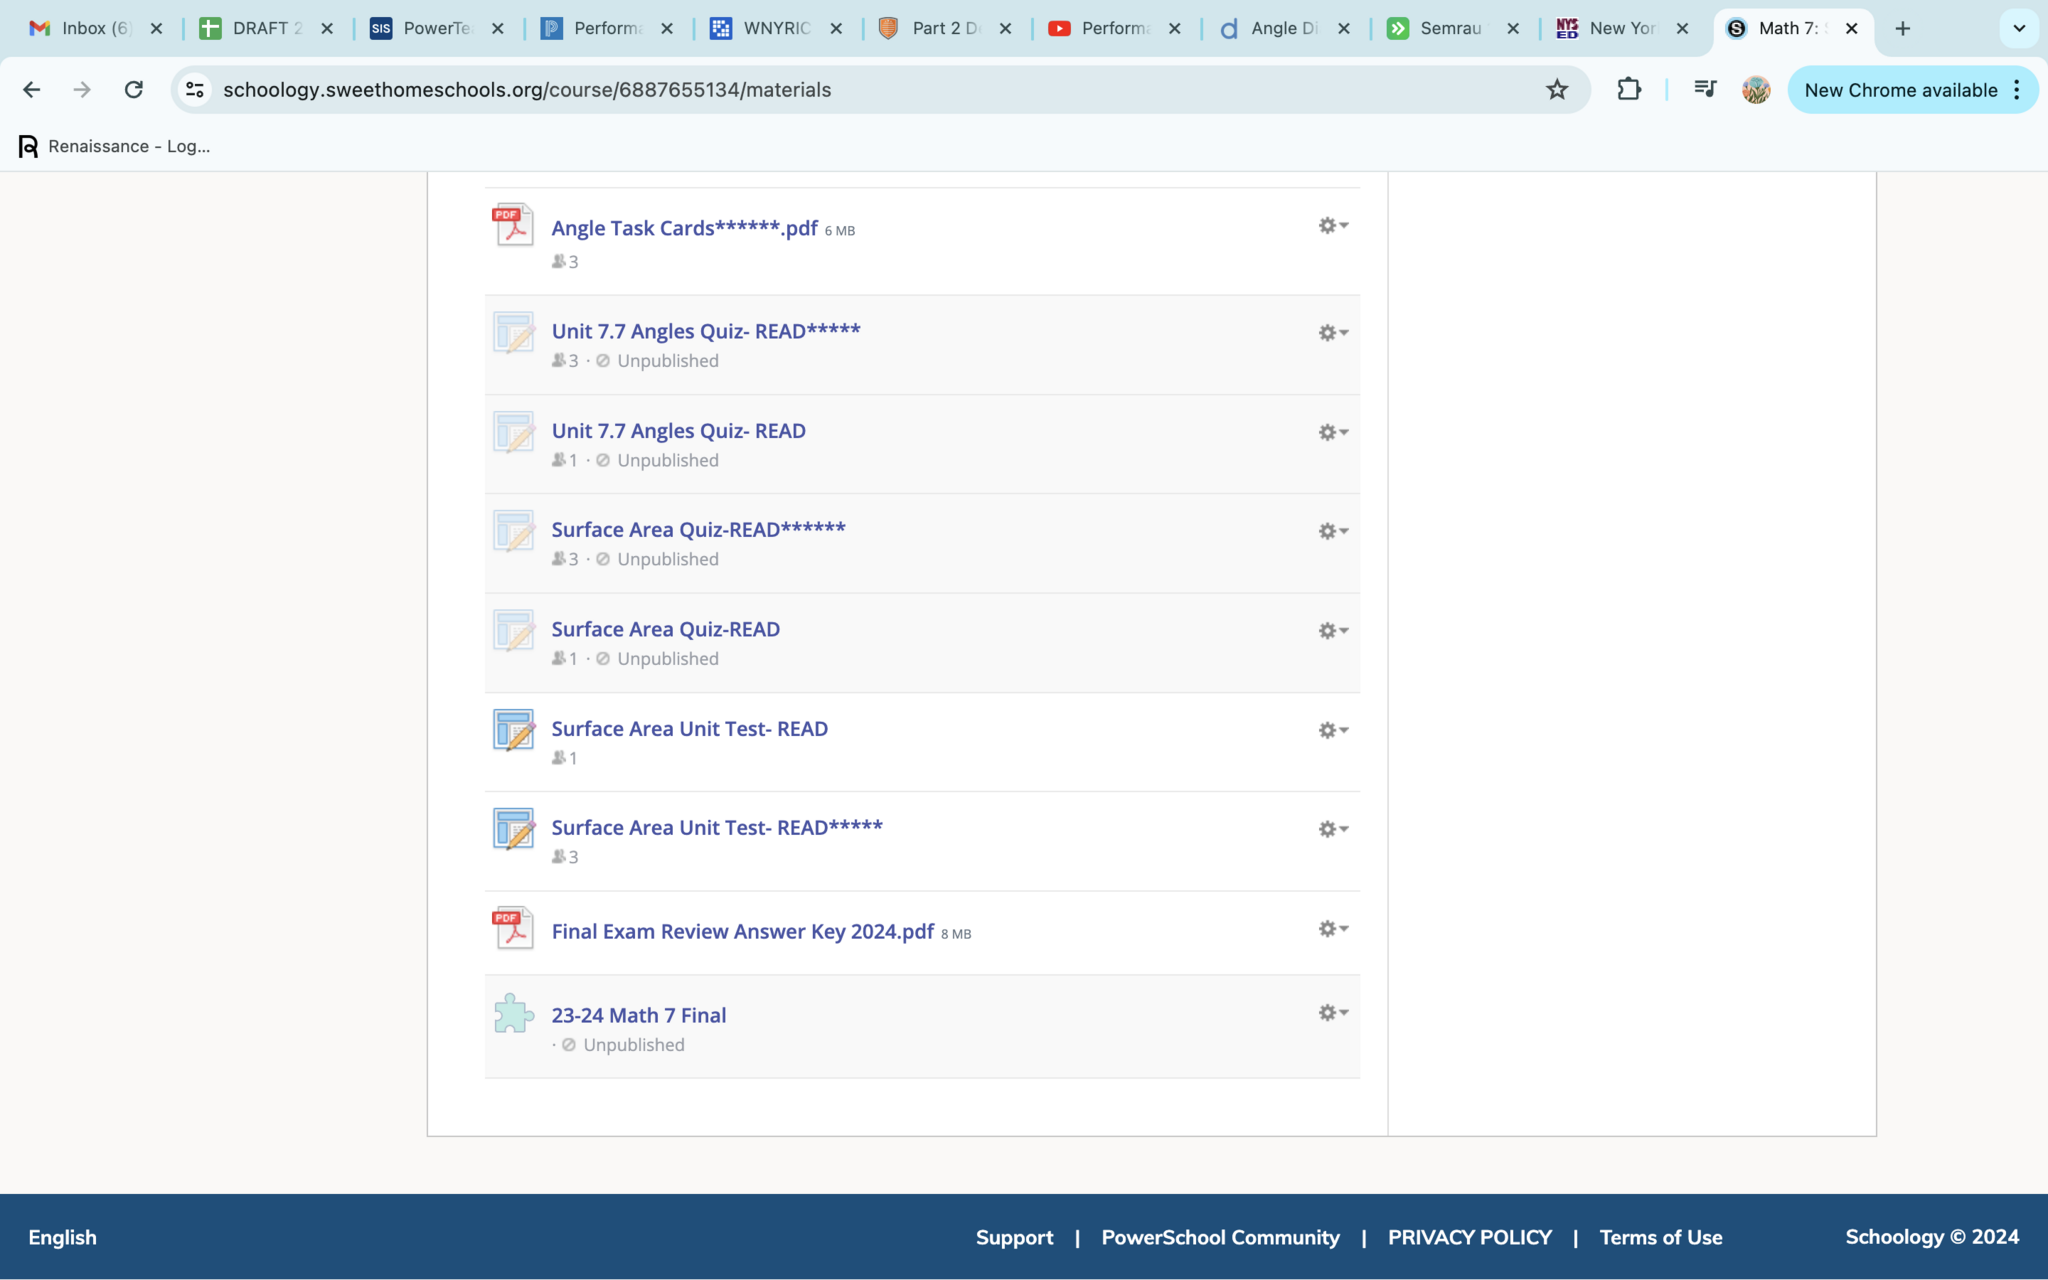This screenshot has width=2048, height=1280.
Task: Reload the Schoology page
Action: pos(133,90)
